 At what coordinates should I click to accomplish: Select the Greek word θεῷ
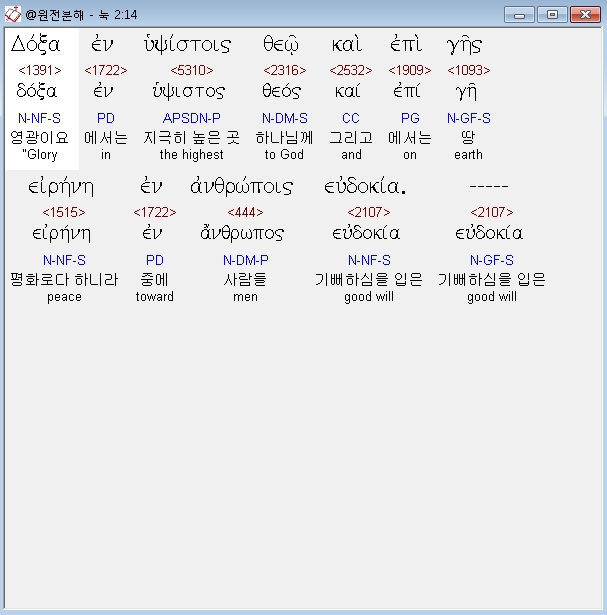(x=281, y=44)
